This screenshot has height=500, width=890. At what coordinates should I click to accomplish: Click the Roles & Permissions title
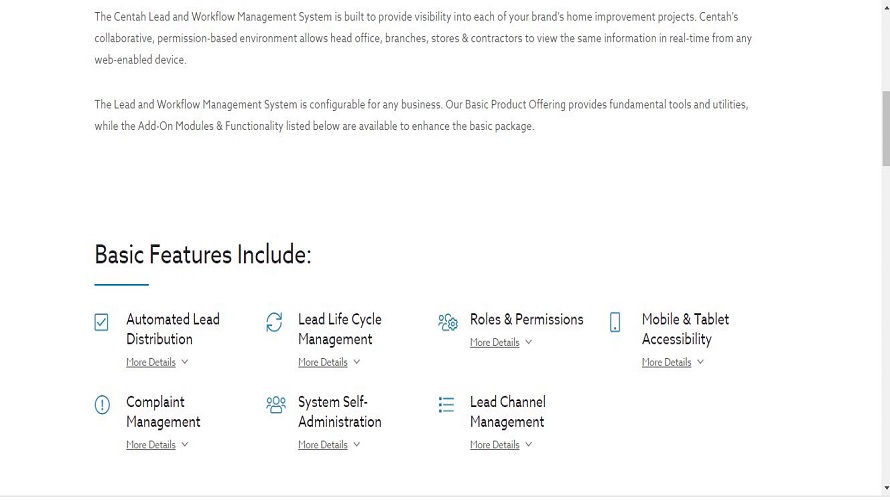click(x=526, y=319)
